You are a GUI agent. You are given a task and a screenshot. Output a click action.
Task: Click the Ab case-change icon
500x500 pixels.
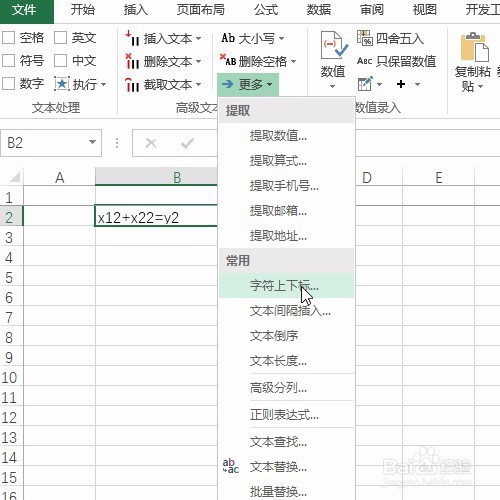coord(228,38)
